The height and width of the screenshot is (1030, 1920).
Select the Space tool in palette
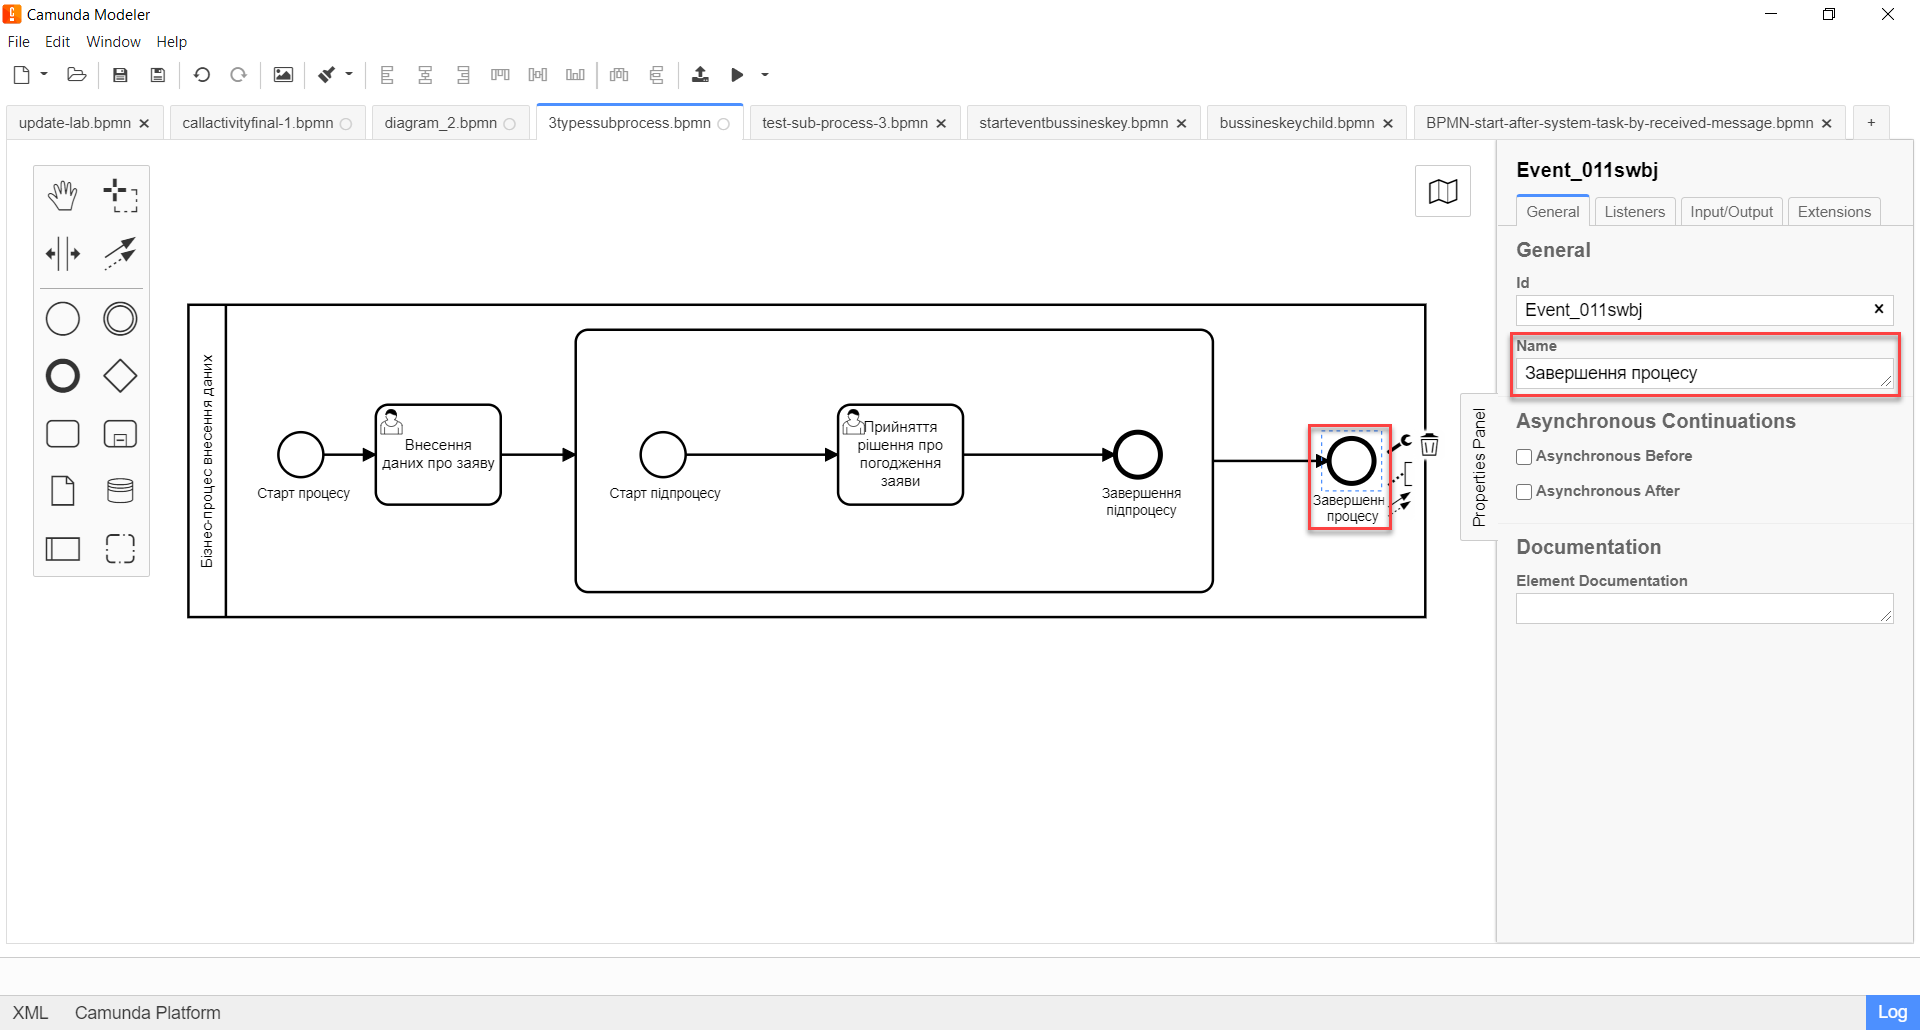tap(63, 254)
